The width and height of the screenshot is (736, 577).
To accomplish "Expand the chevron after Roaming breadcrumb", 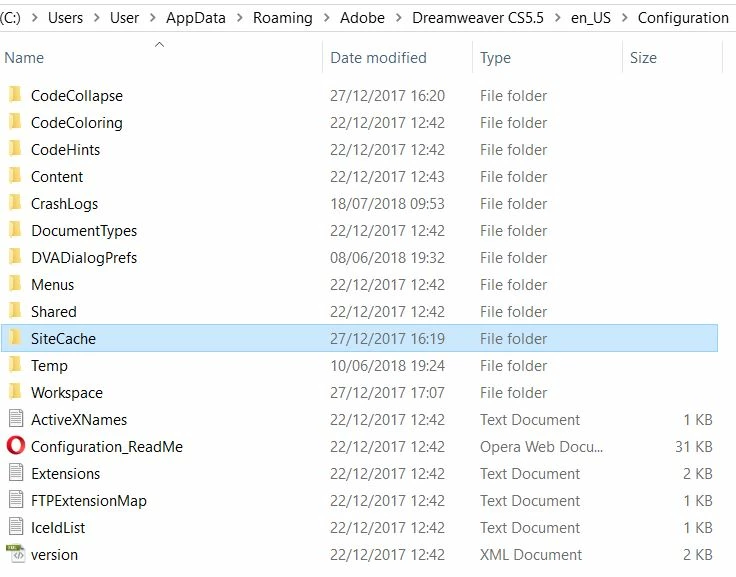I will (x=326, y=18).
